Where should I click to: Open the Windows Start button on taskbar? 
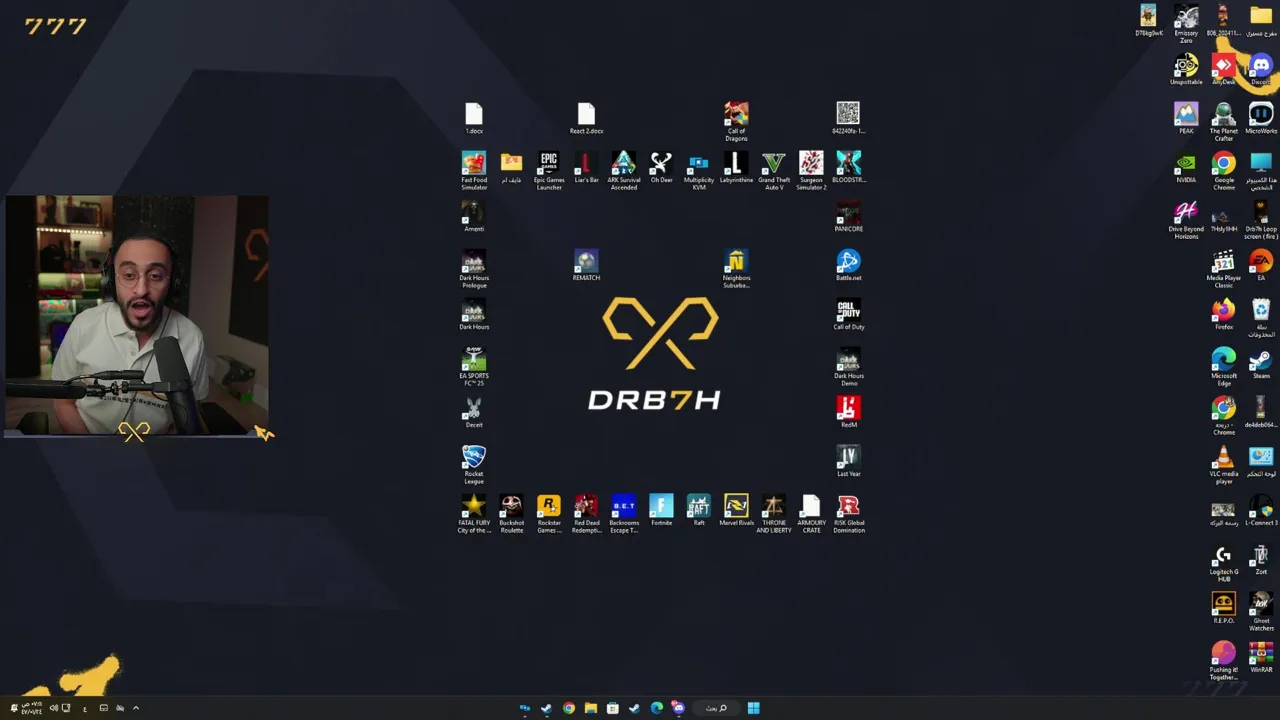point(753,708)
